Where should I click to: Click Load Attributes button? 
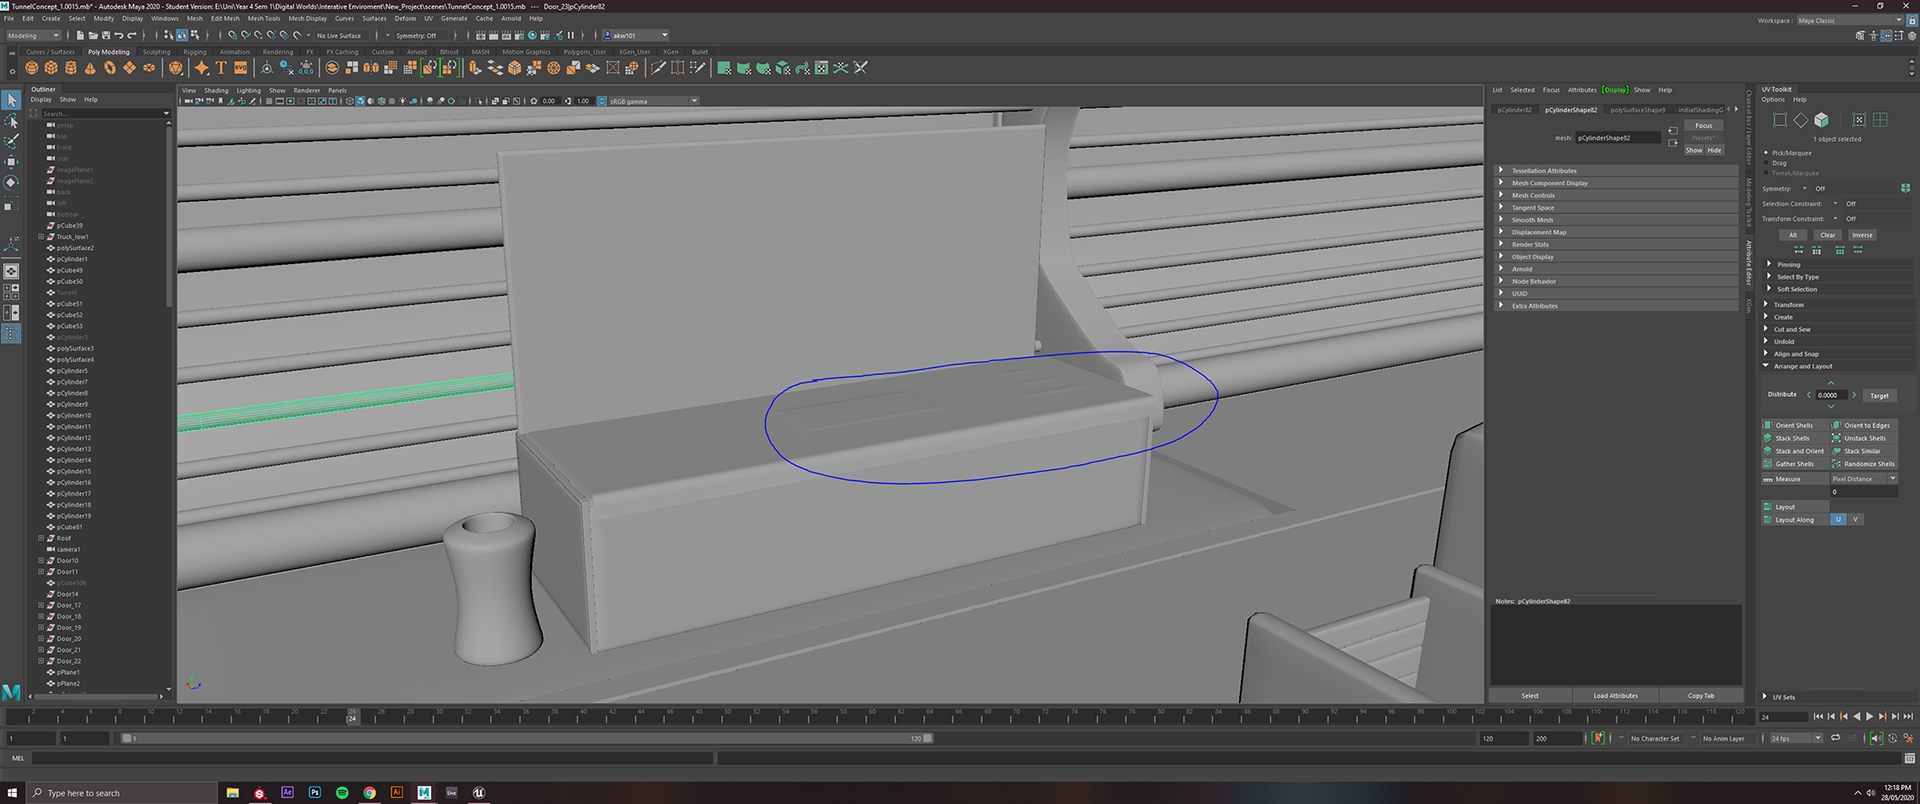(1615, 695)
